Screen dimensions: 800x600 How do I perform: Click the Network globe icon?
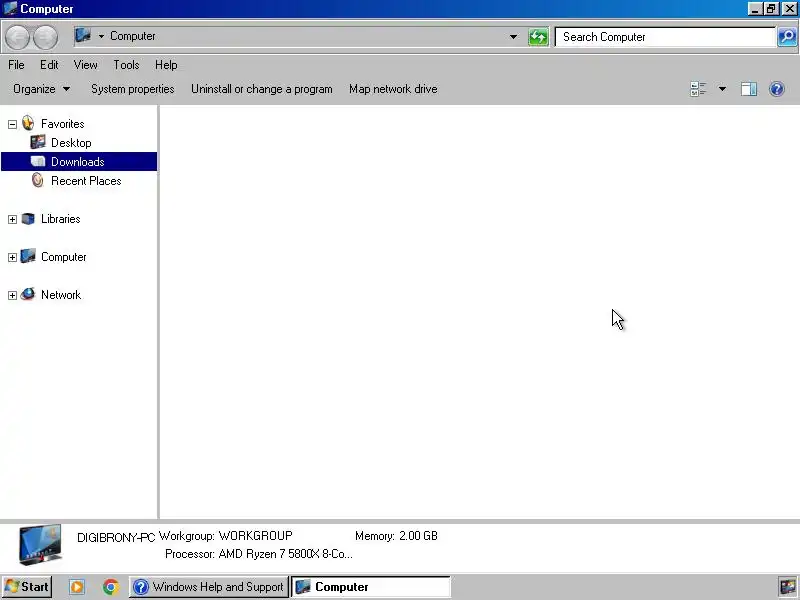[28, 294]
